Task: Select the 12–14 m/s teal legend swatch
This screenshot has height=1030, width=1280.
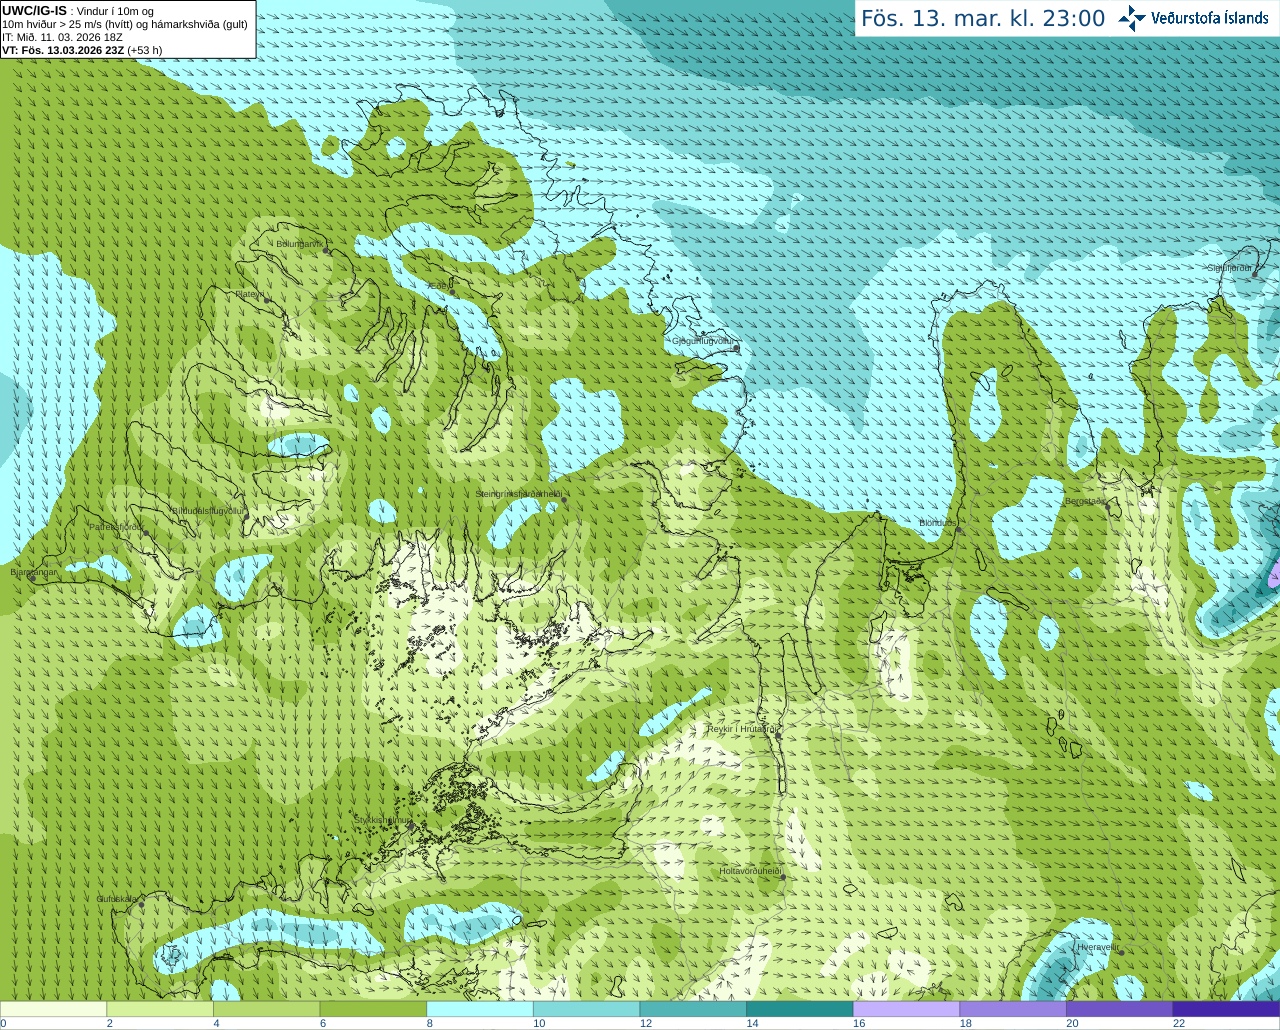Action: point(693,1009)
